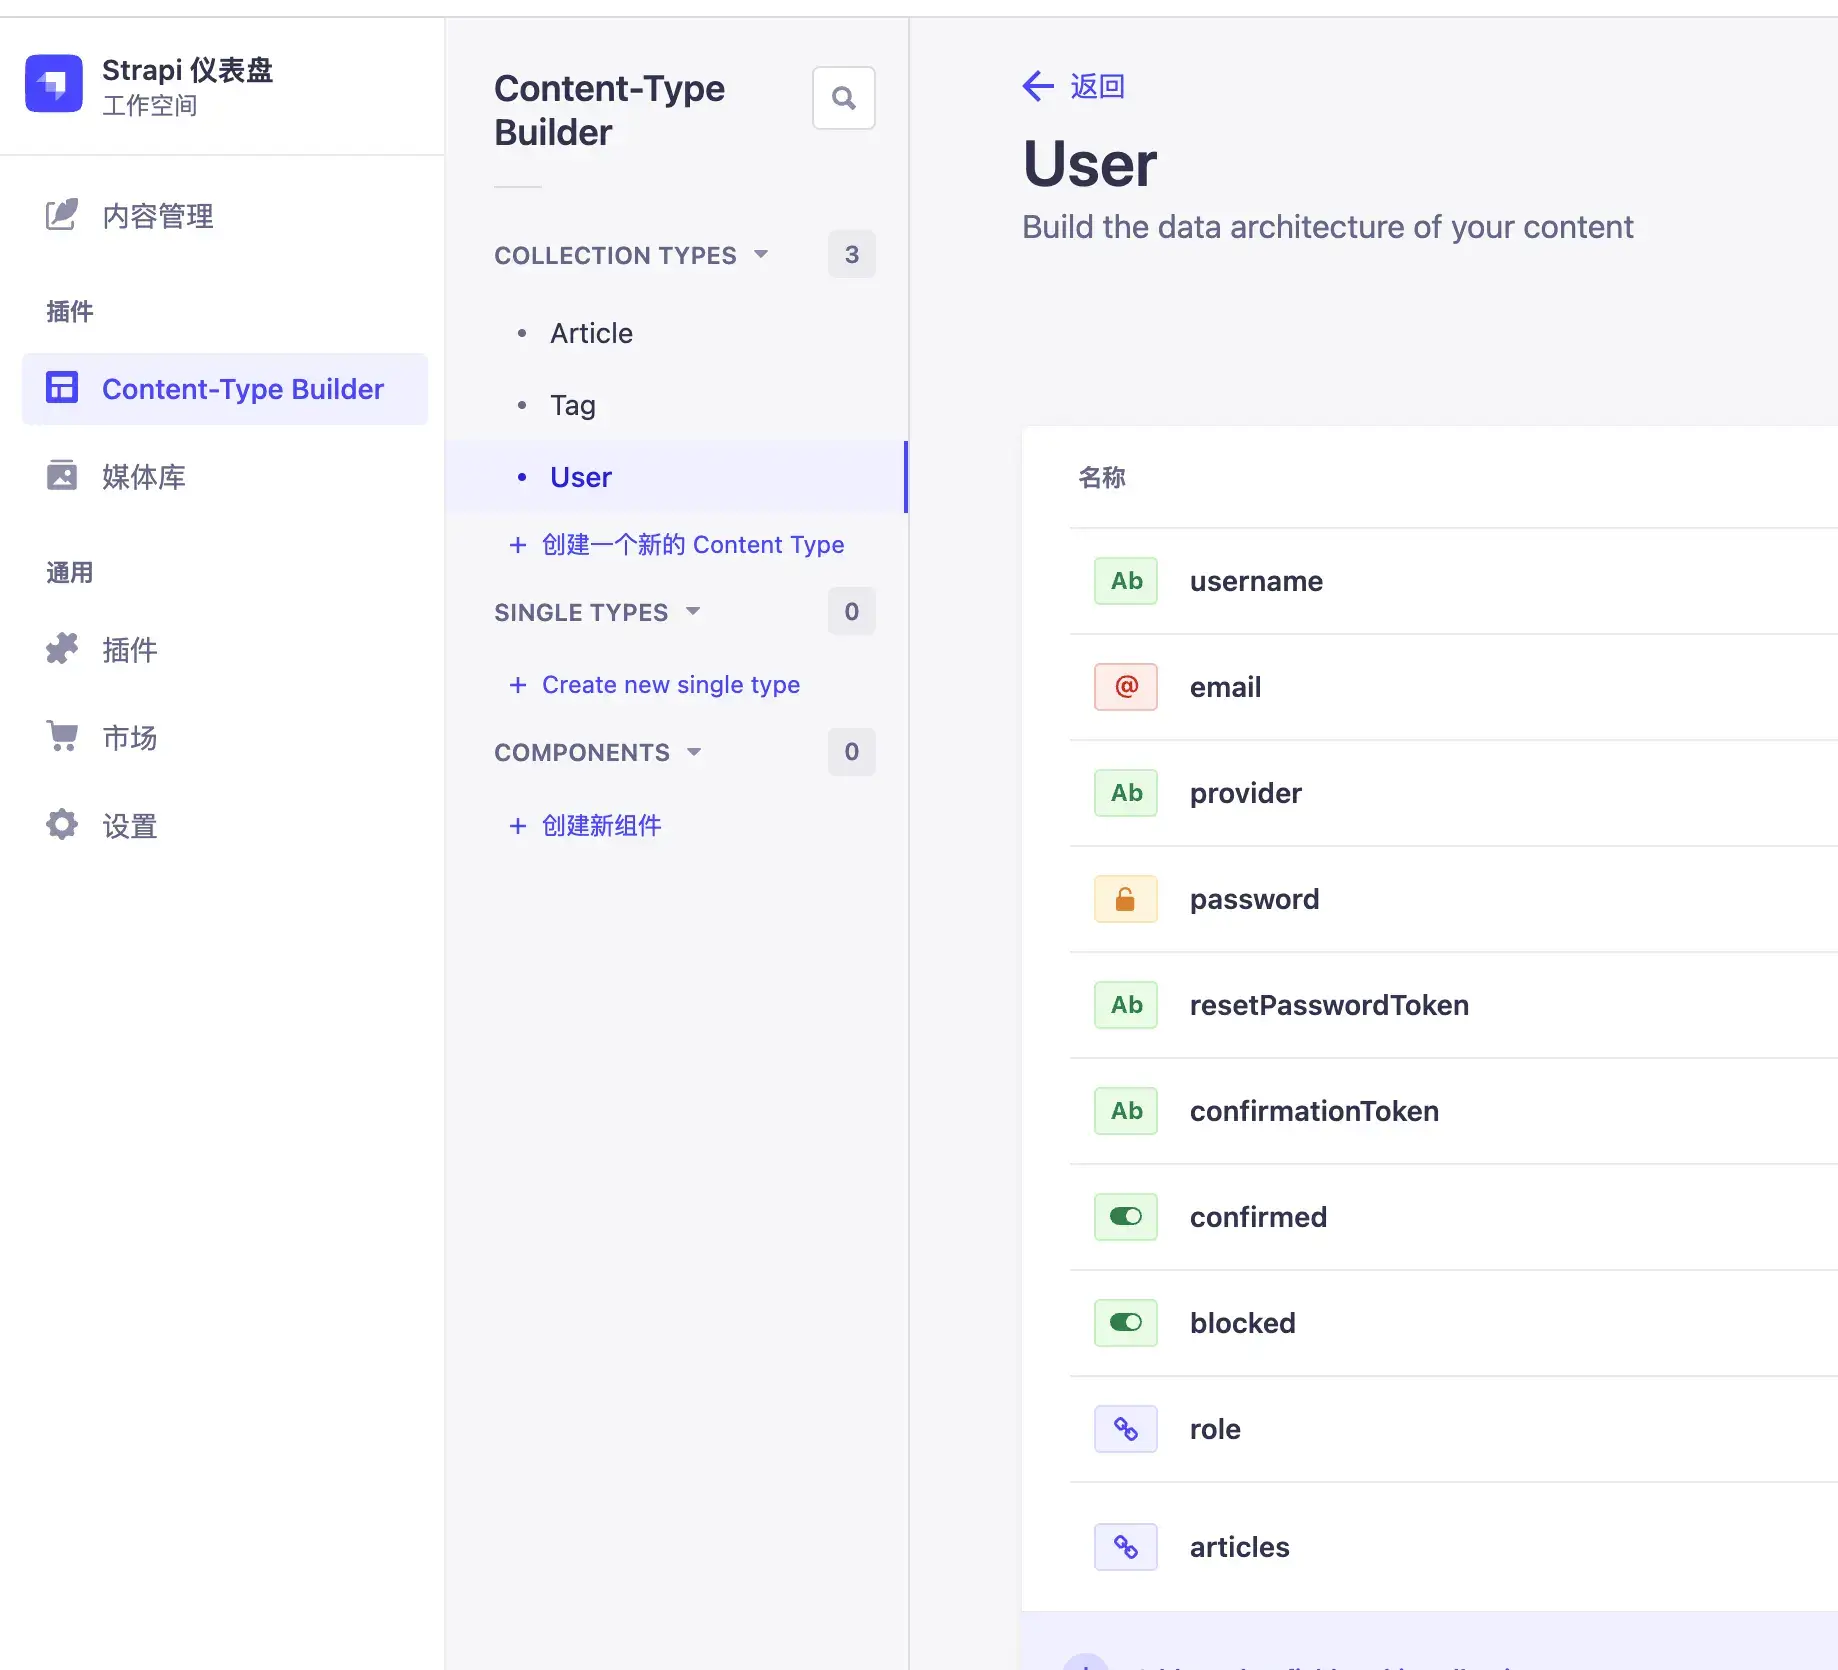Click the password field lock icon
The image size is (1838, 1670).
[x=1125, y=899]
